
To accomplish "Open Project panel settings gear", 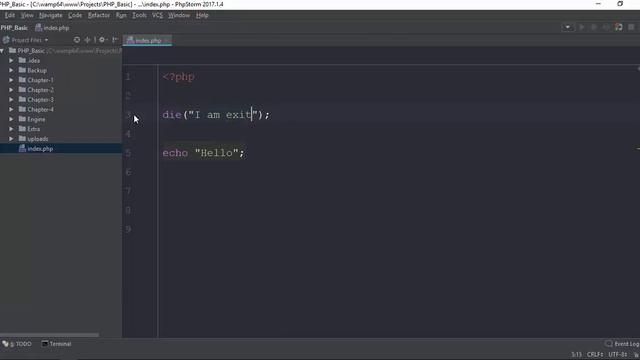I will coord(102,40).
